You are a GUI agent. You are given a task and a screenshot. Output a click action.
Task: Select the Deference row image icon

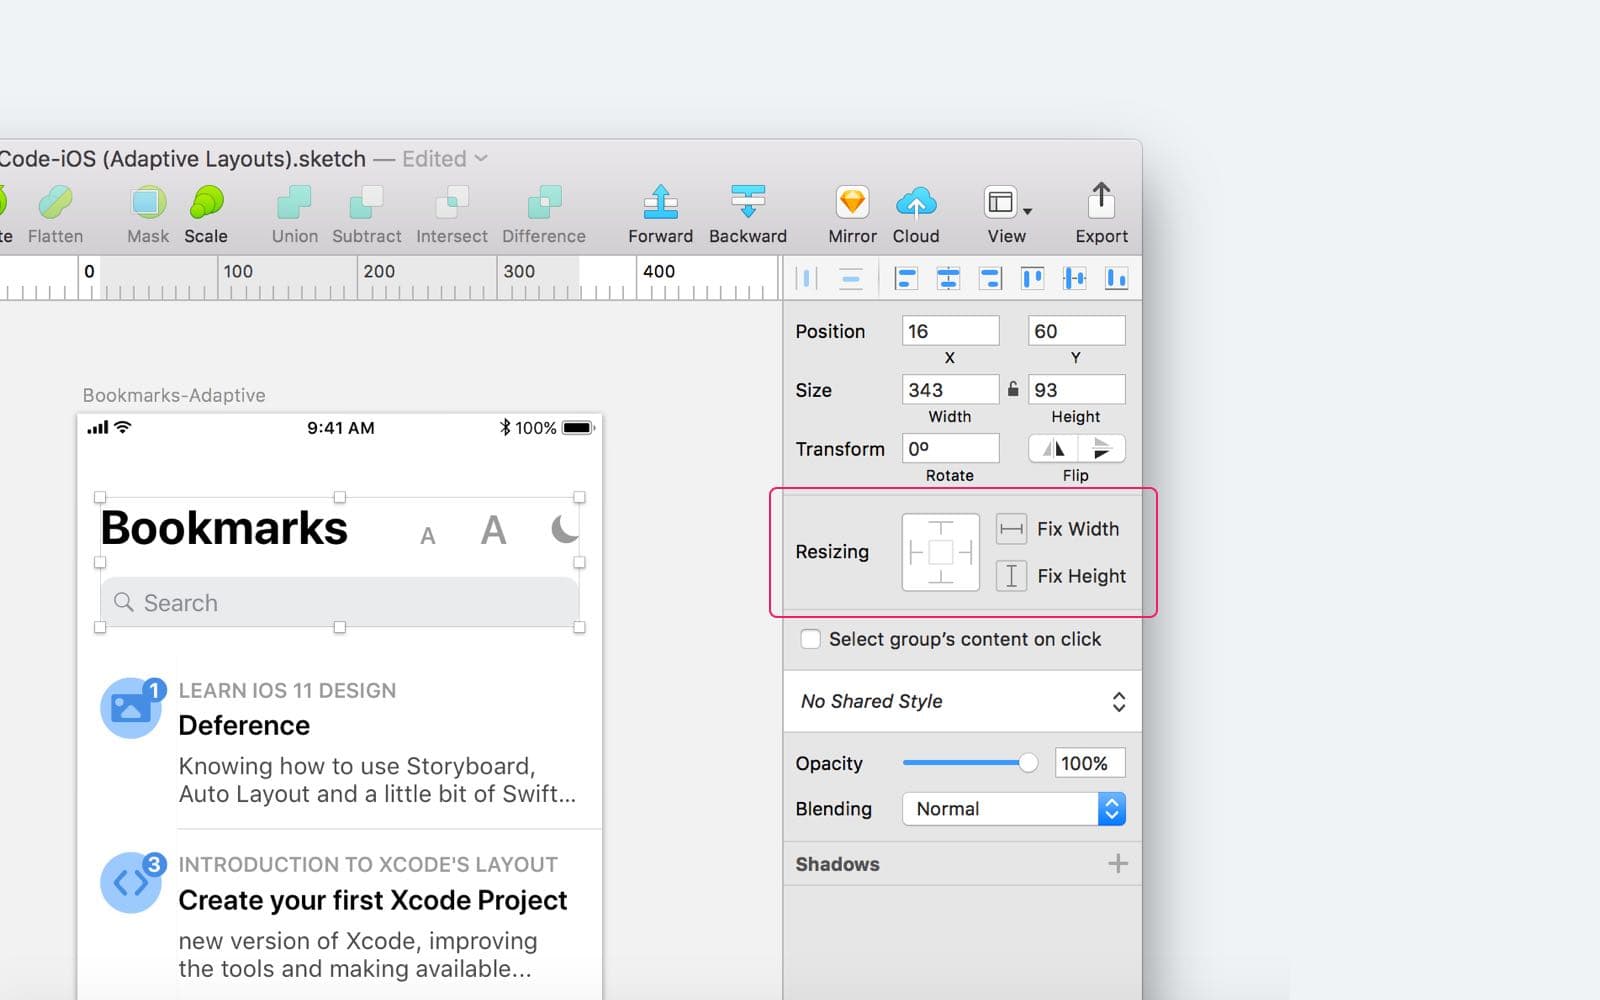pos(131,708)
